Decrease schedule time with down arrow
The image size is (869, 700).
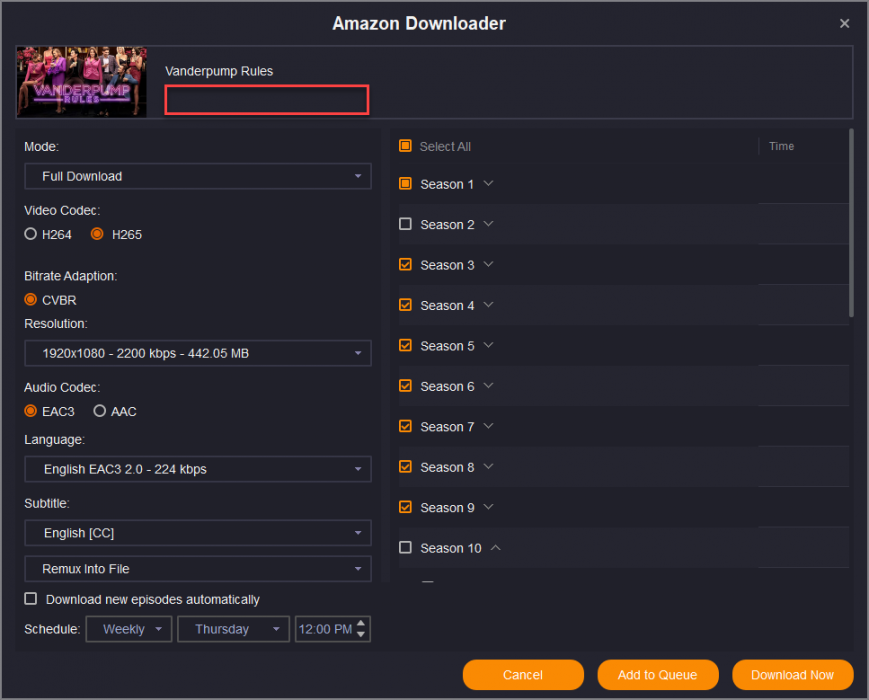(361, 634)
